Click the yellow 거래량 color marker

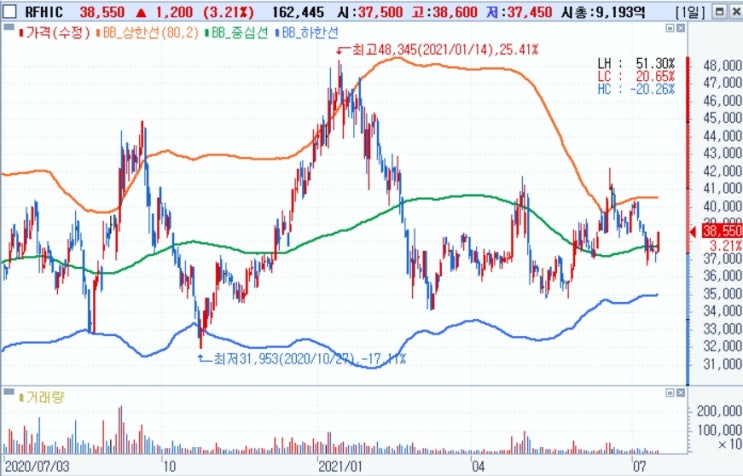21,397
